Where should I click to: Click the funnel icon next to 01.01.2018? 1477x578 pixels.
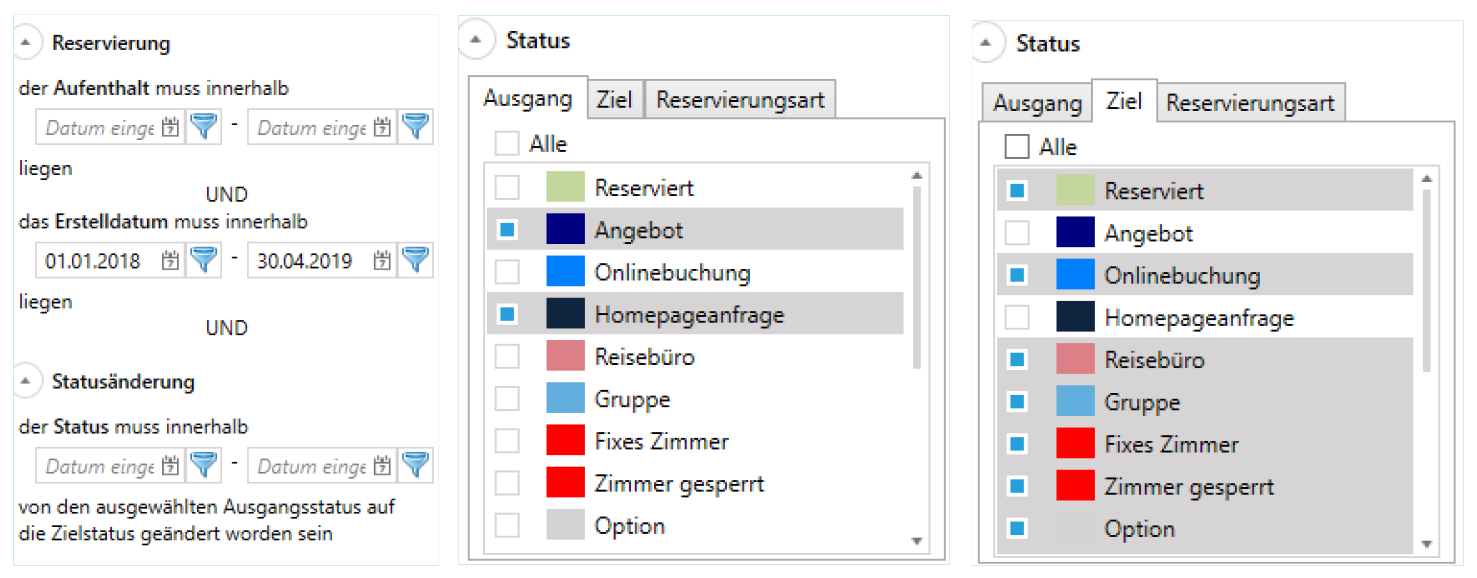203,260
